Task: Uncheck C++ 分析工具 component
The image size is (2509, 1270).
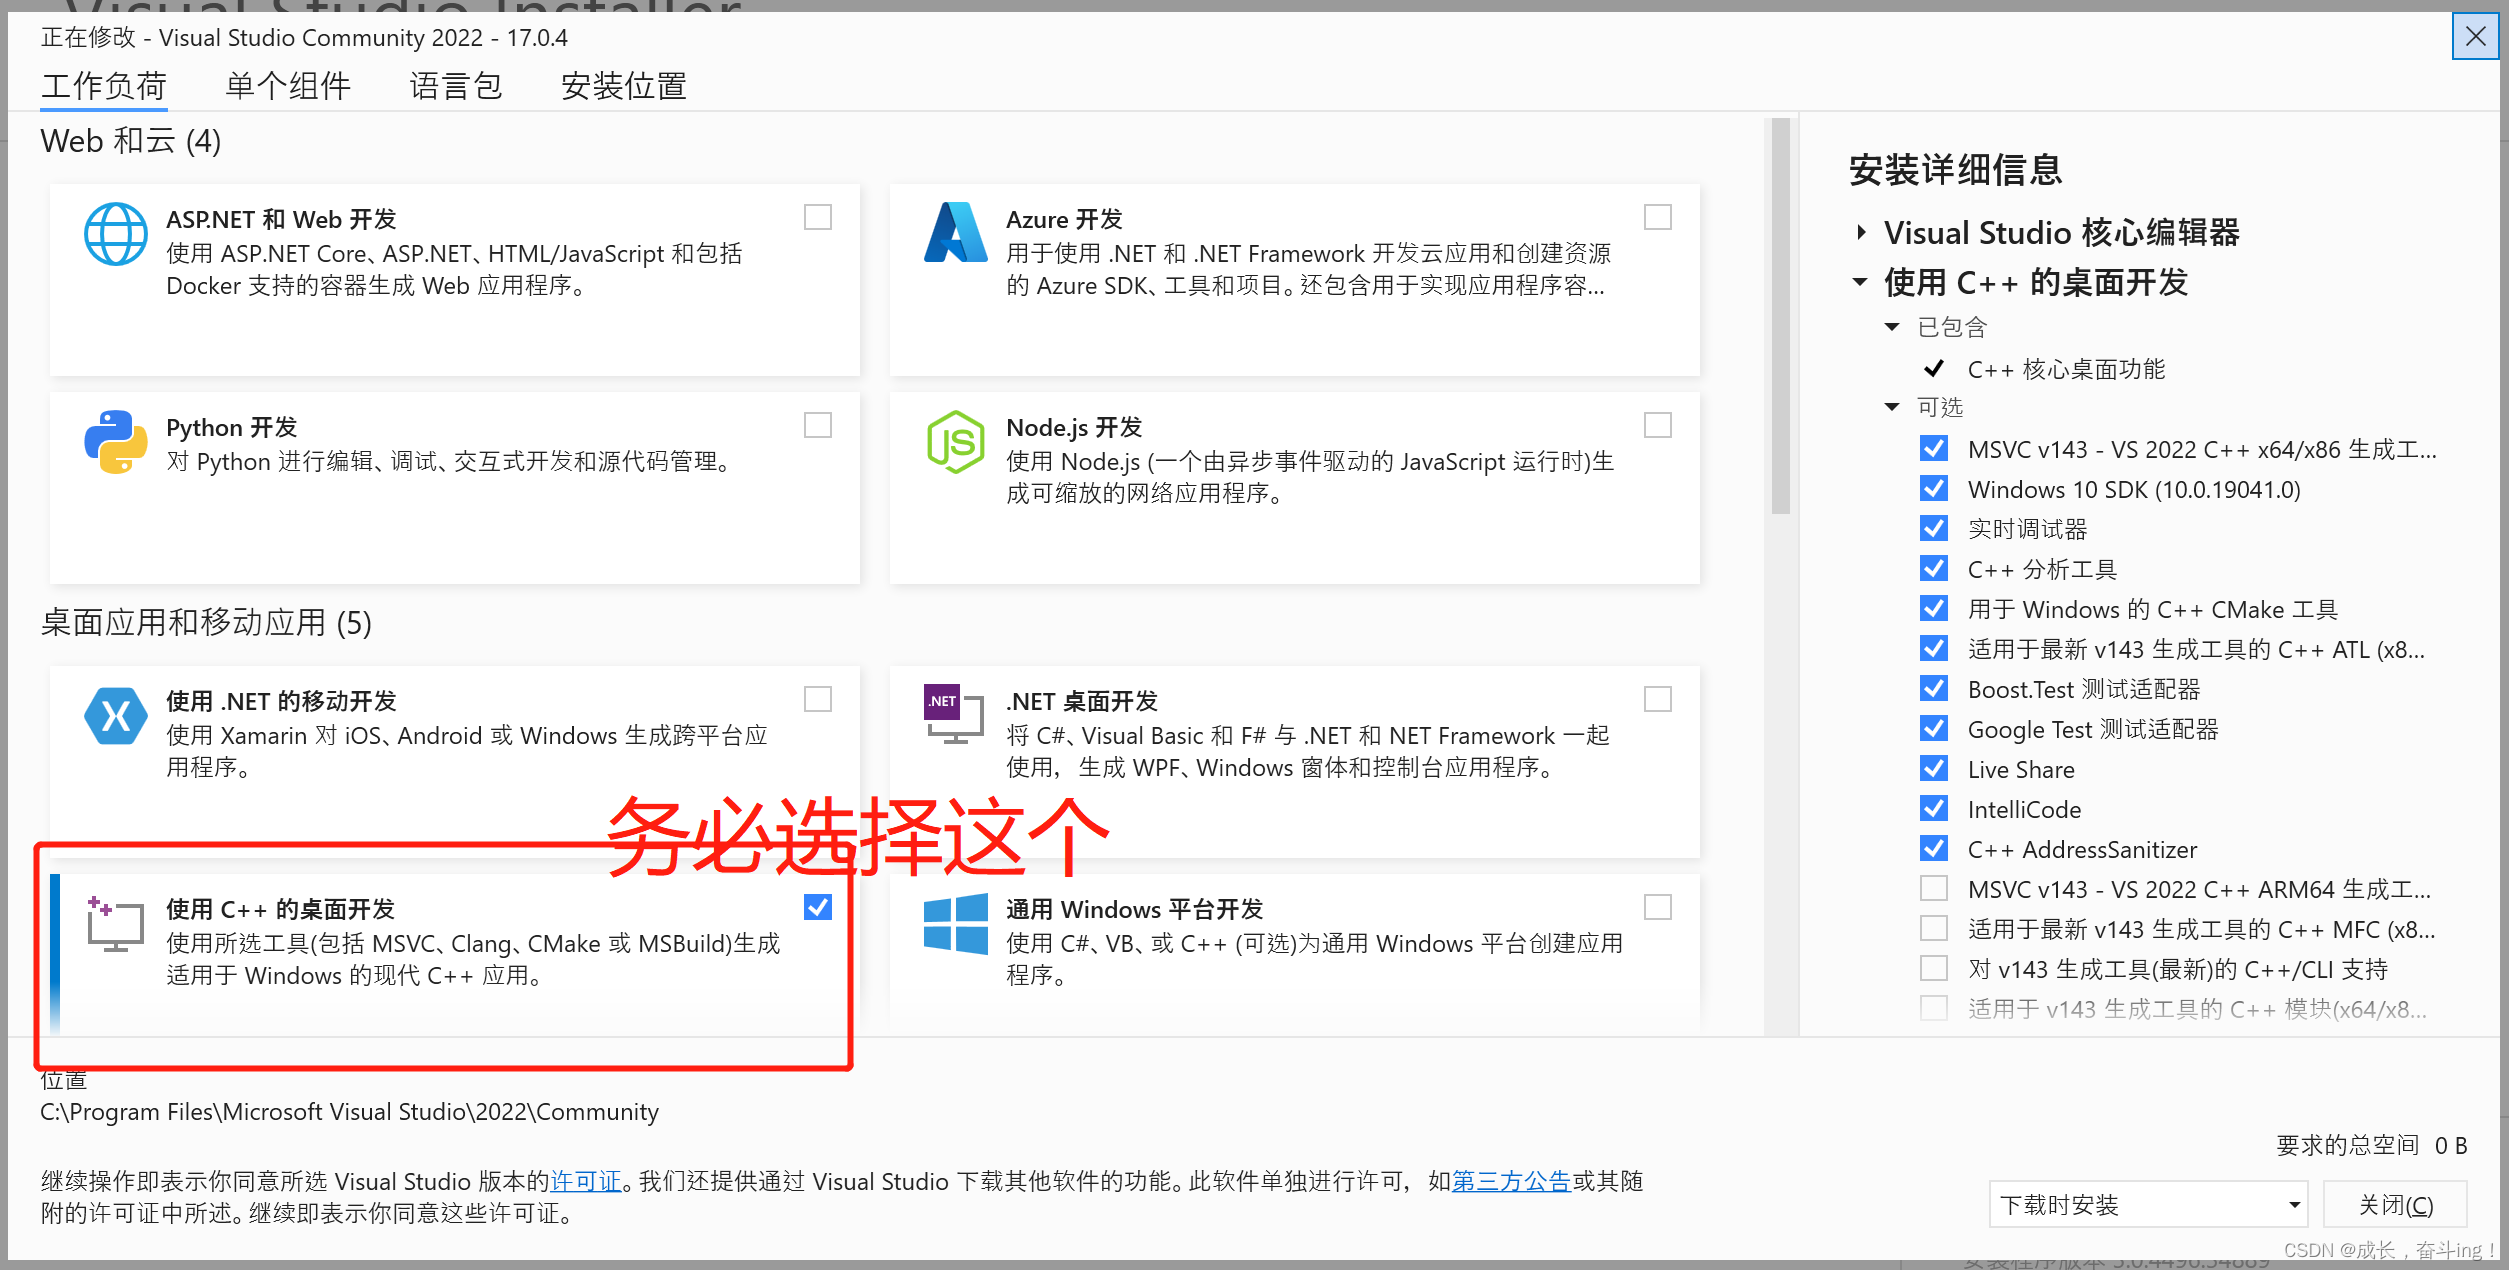Action: coord(1934,568)
